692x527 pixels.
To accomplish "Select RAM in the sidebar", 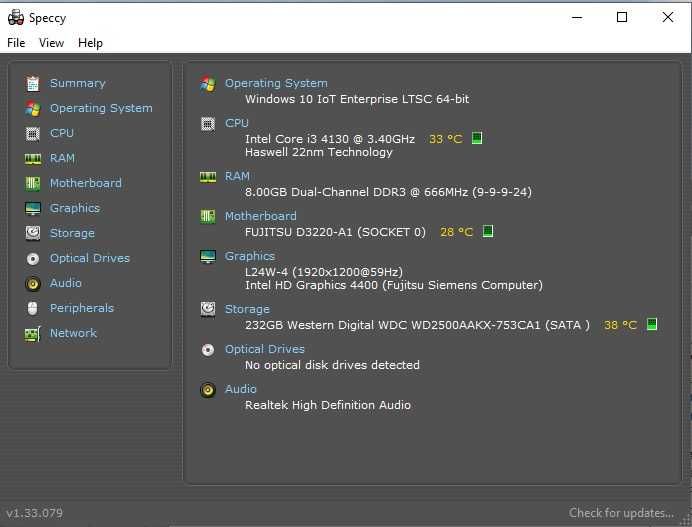I will pyautogui.click(x=62, y=158).
